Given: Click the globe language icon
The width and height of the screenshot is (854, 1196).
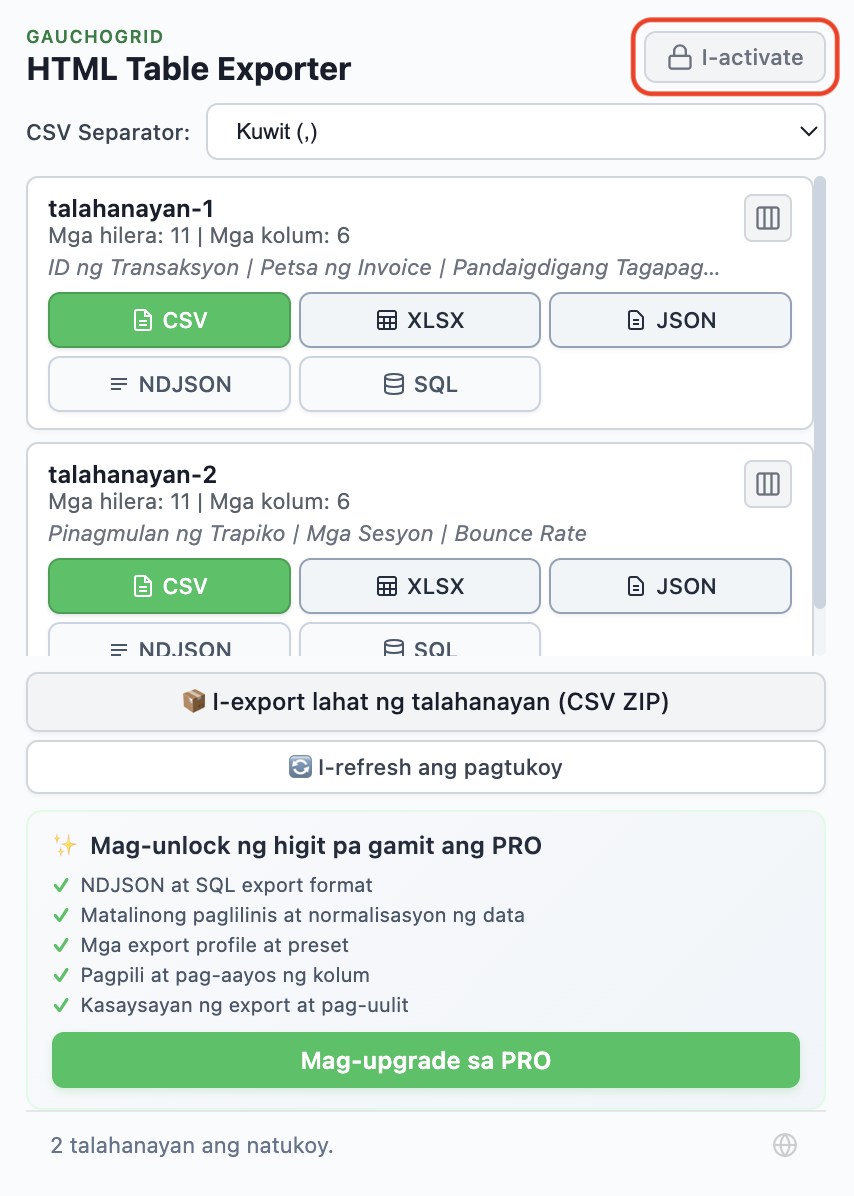Looking at the screenshot, I should (x=785, y=1145).
